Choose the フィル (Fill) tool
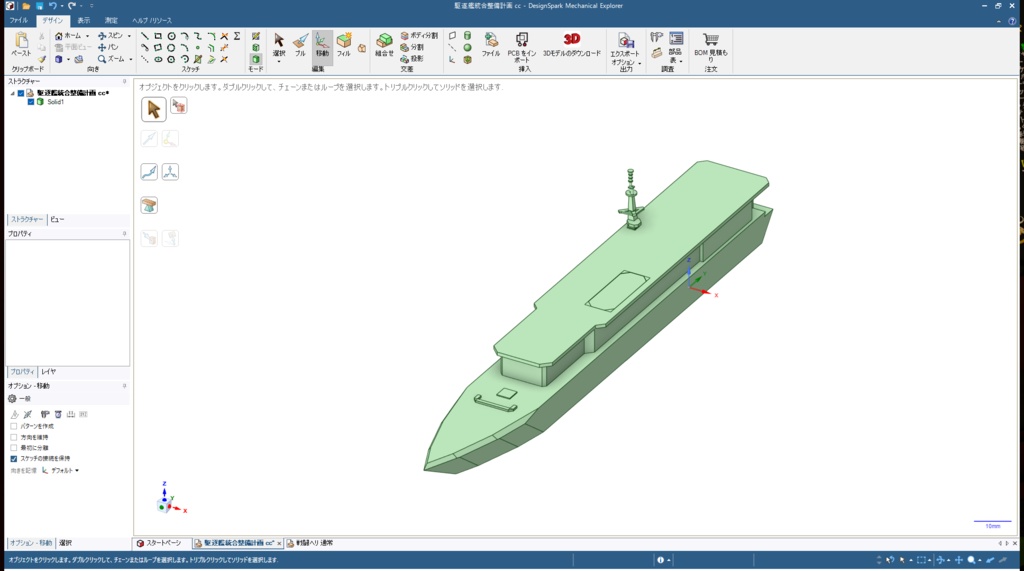The image size is (1024, 571). [344, 45]
